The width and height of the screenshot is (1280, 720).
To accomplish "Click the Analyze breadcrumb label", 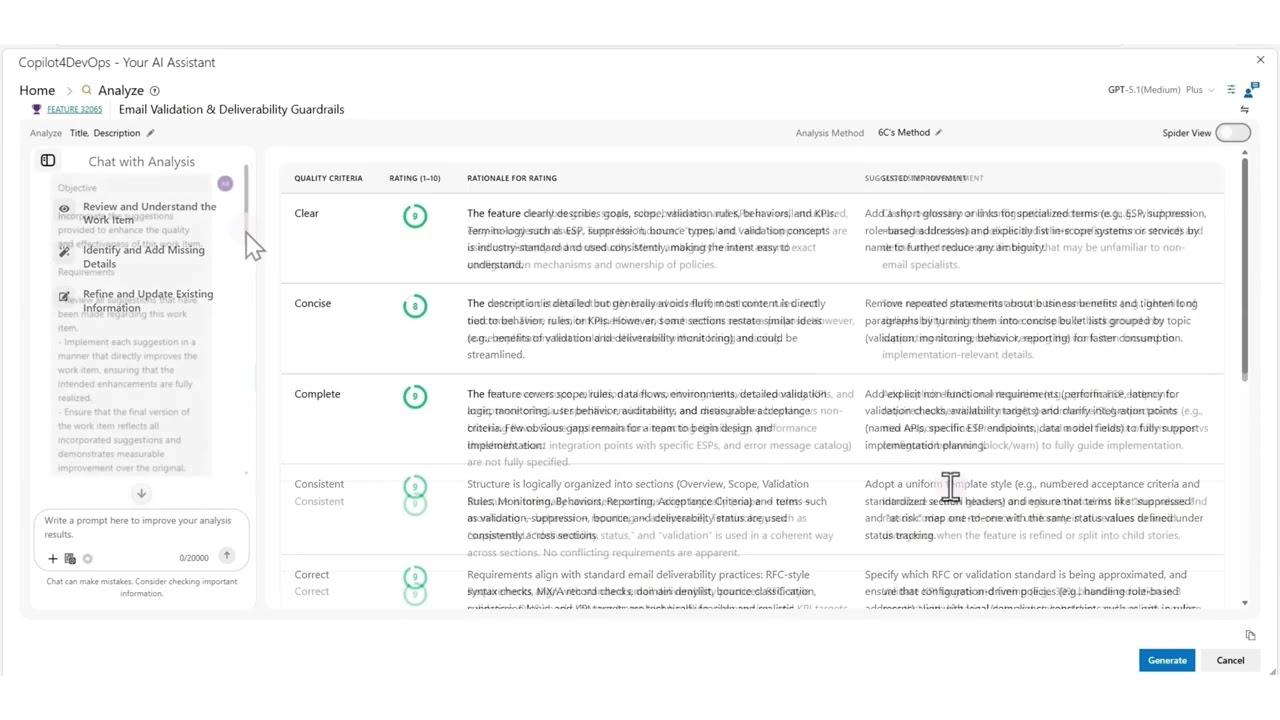I will (x=121, y=90).
